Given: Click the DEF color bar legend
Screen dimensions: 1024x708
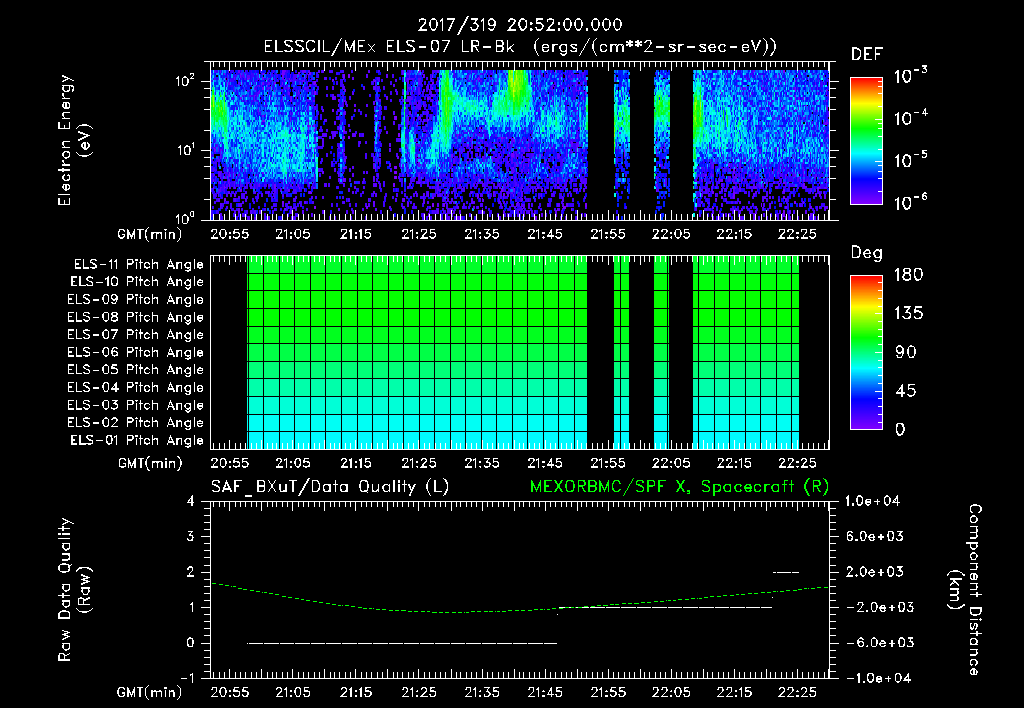Looking at the screenshot, I should 866,140.
